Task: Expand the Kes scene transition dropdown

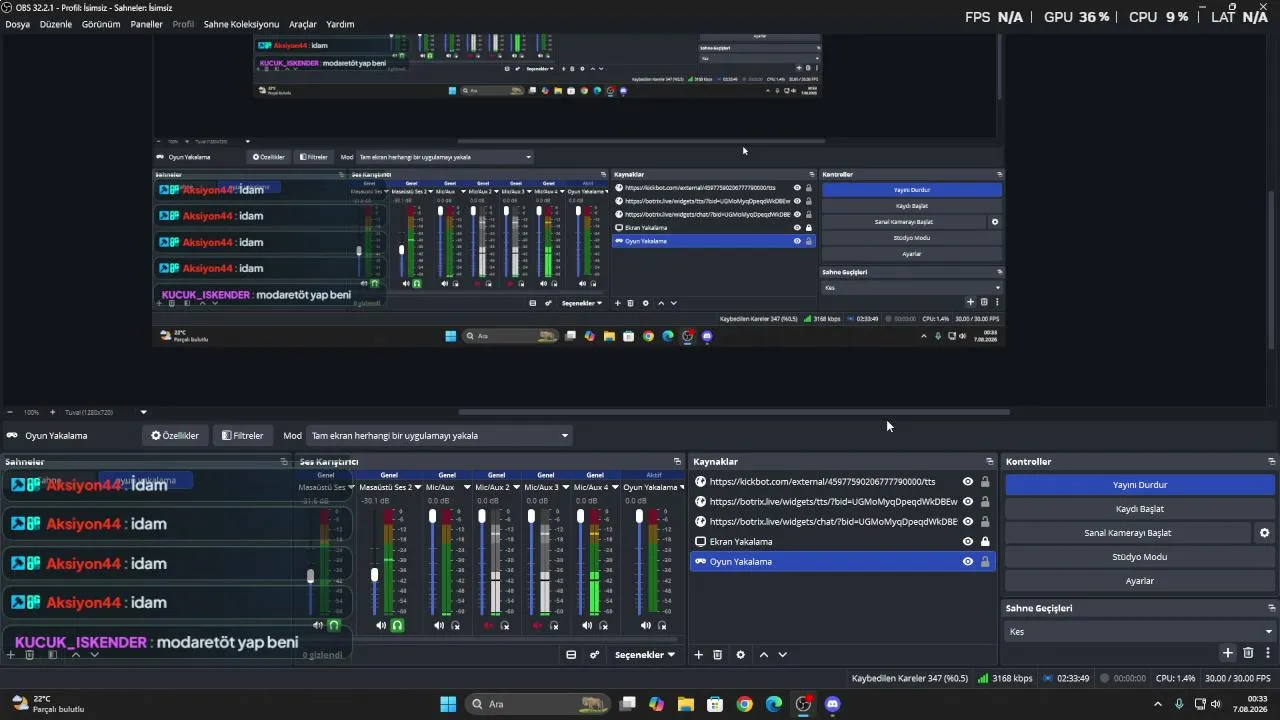Action: (1140, 632)
